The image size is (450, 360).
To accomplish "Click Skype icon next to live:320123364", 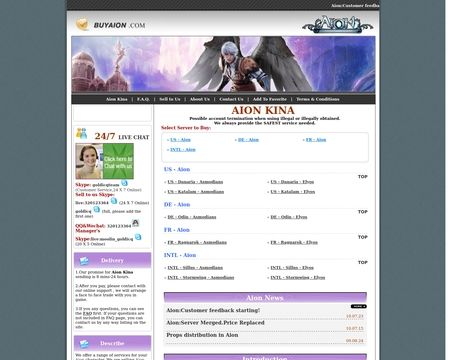I will click(114, 201).
